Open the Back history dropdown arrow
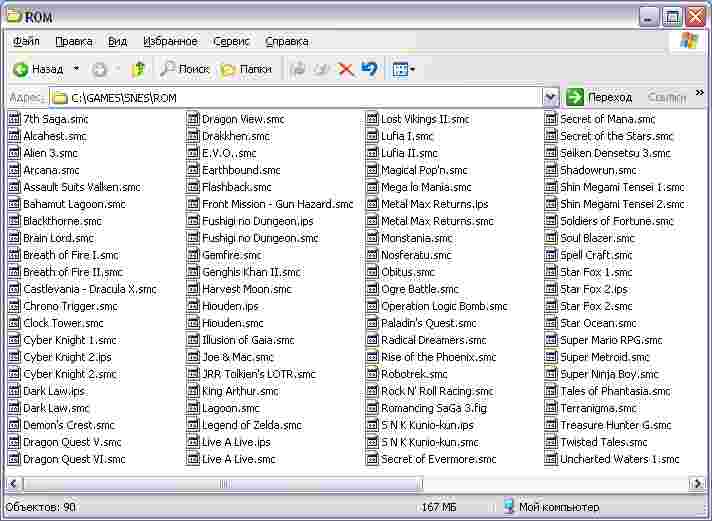 pos(76,69)
